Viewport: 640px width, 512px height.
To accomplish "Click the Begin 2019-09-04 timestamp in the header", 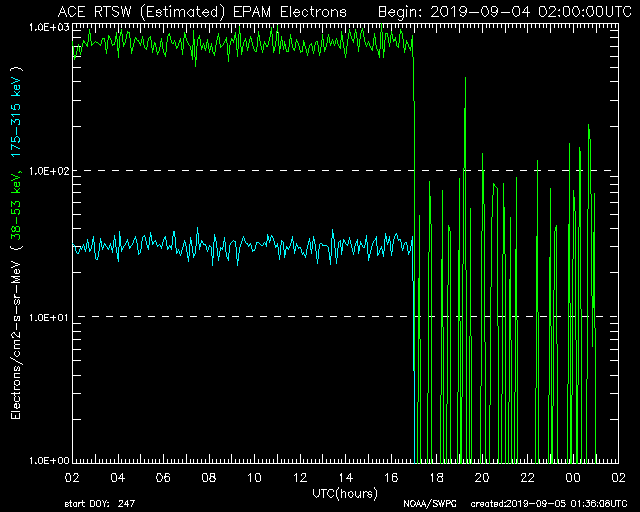I will pos(503,12).
